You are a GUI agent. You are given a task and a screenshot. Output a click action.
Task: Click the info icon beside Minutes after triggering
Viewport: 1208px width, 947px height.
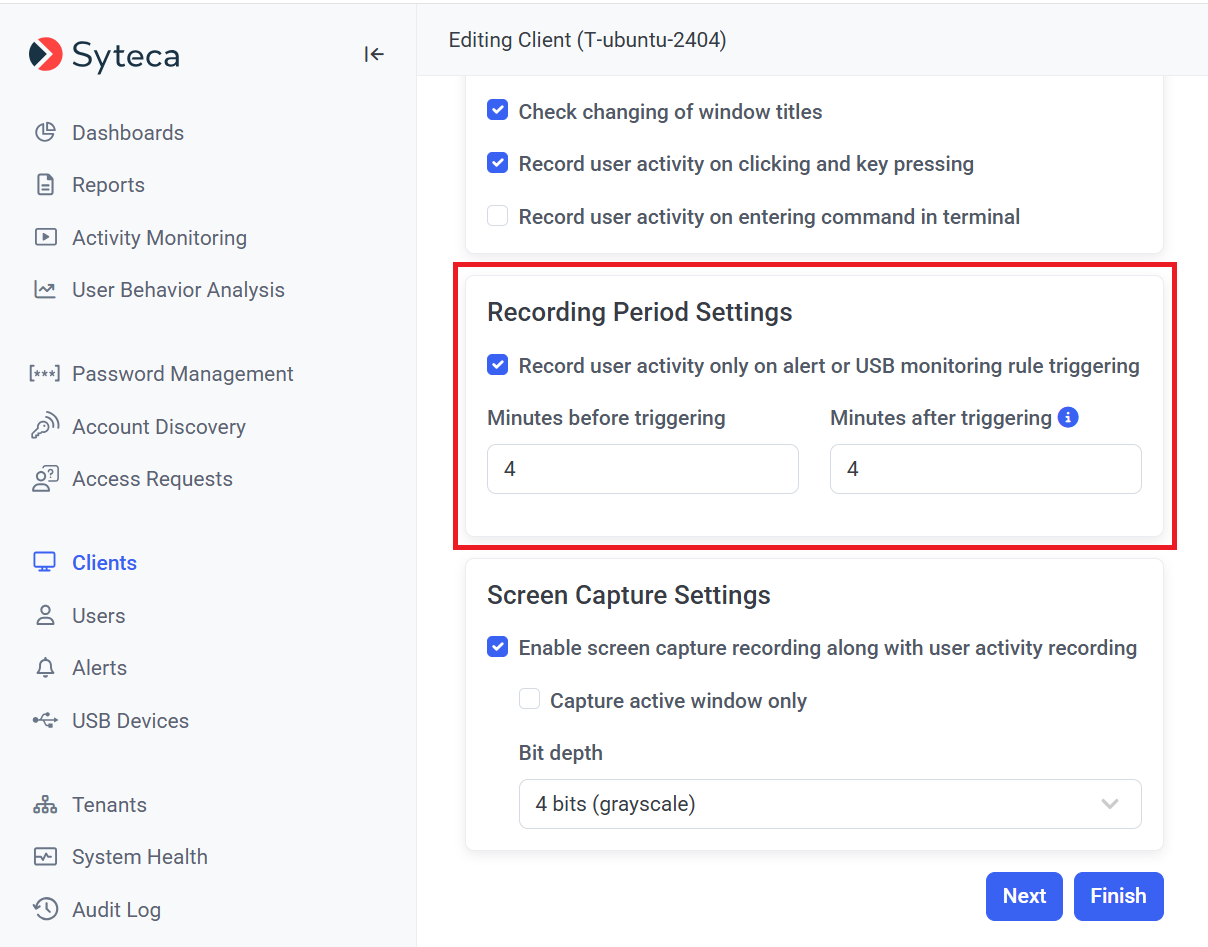pos(1068,418)
